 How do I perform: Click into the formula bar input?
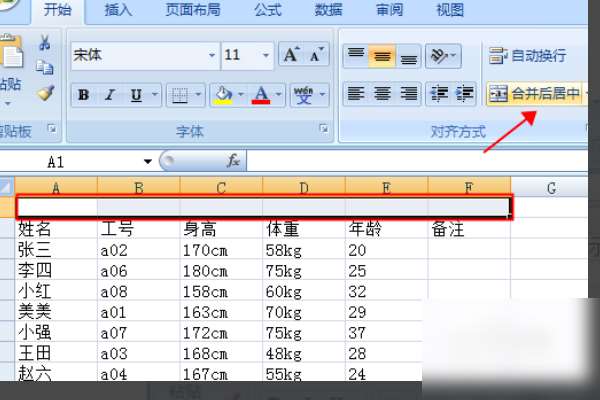click(417, 162)
